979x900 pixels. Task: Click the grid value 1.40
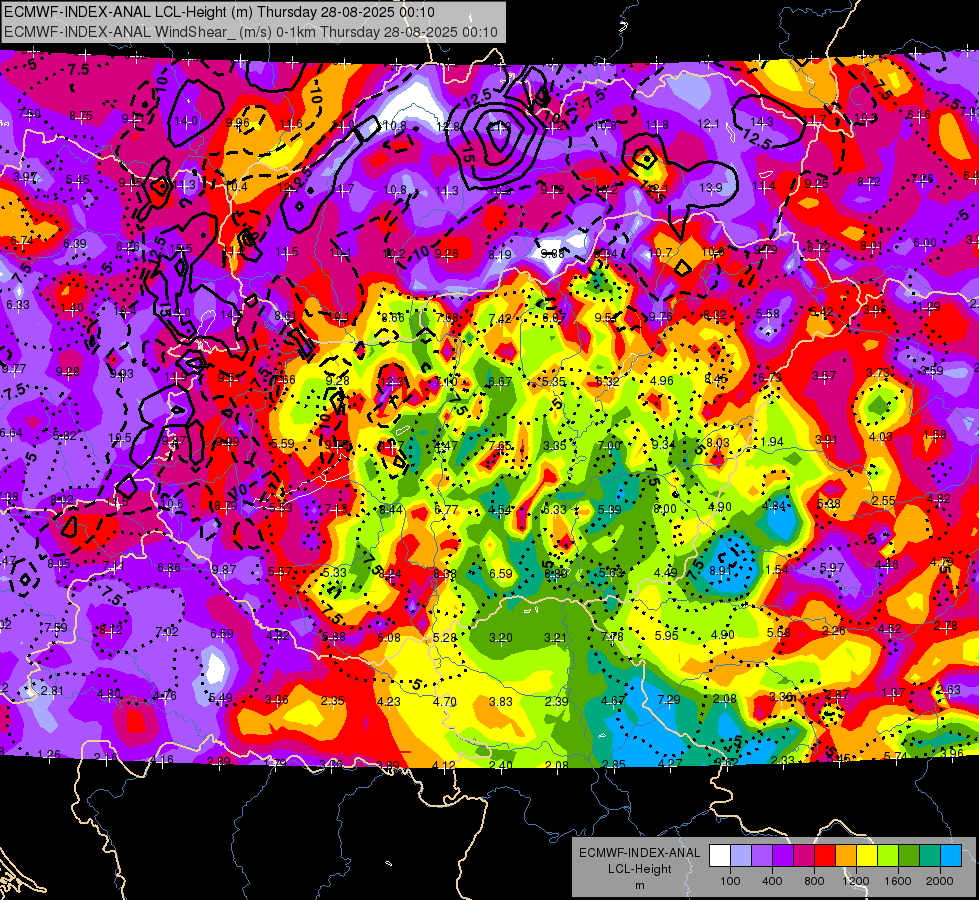click(72, 308)
